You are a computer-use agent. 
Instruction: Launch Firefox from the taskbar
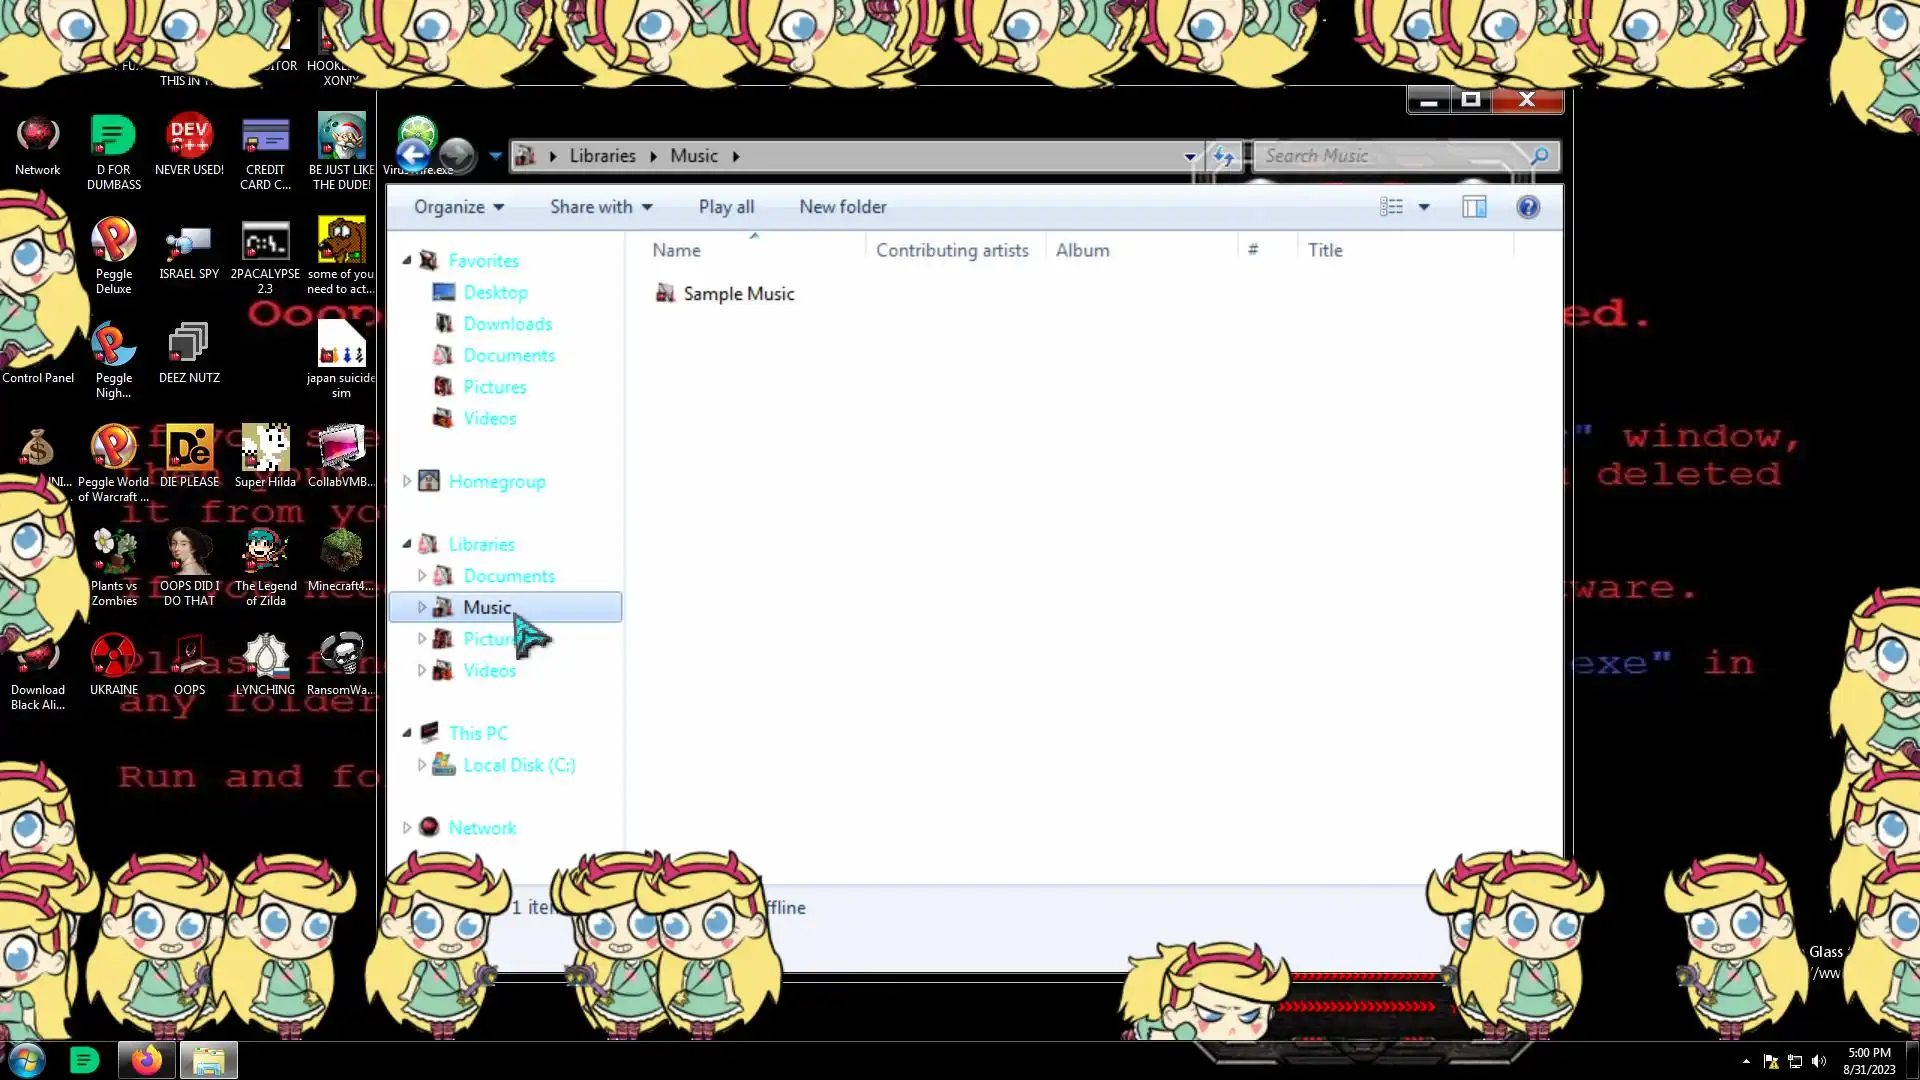(x=147, y=1060)
